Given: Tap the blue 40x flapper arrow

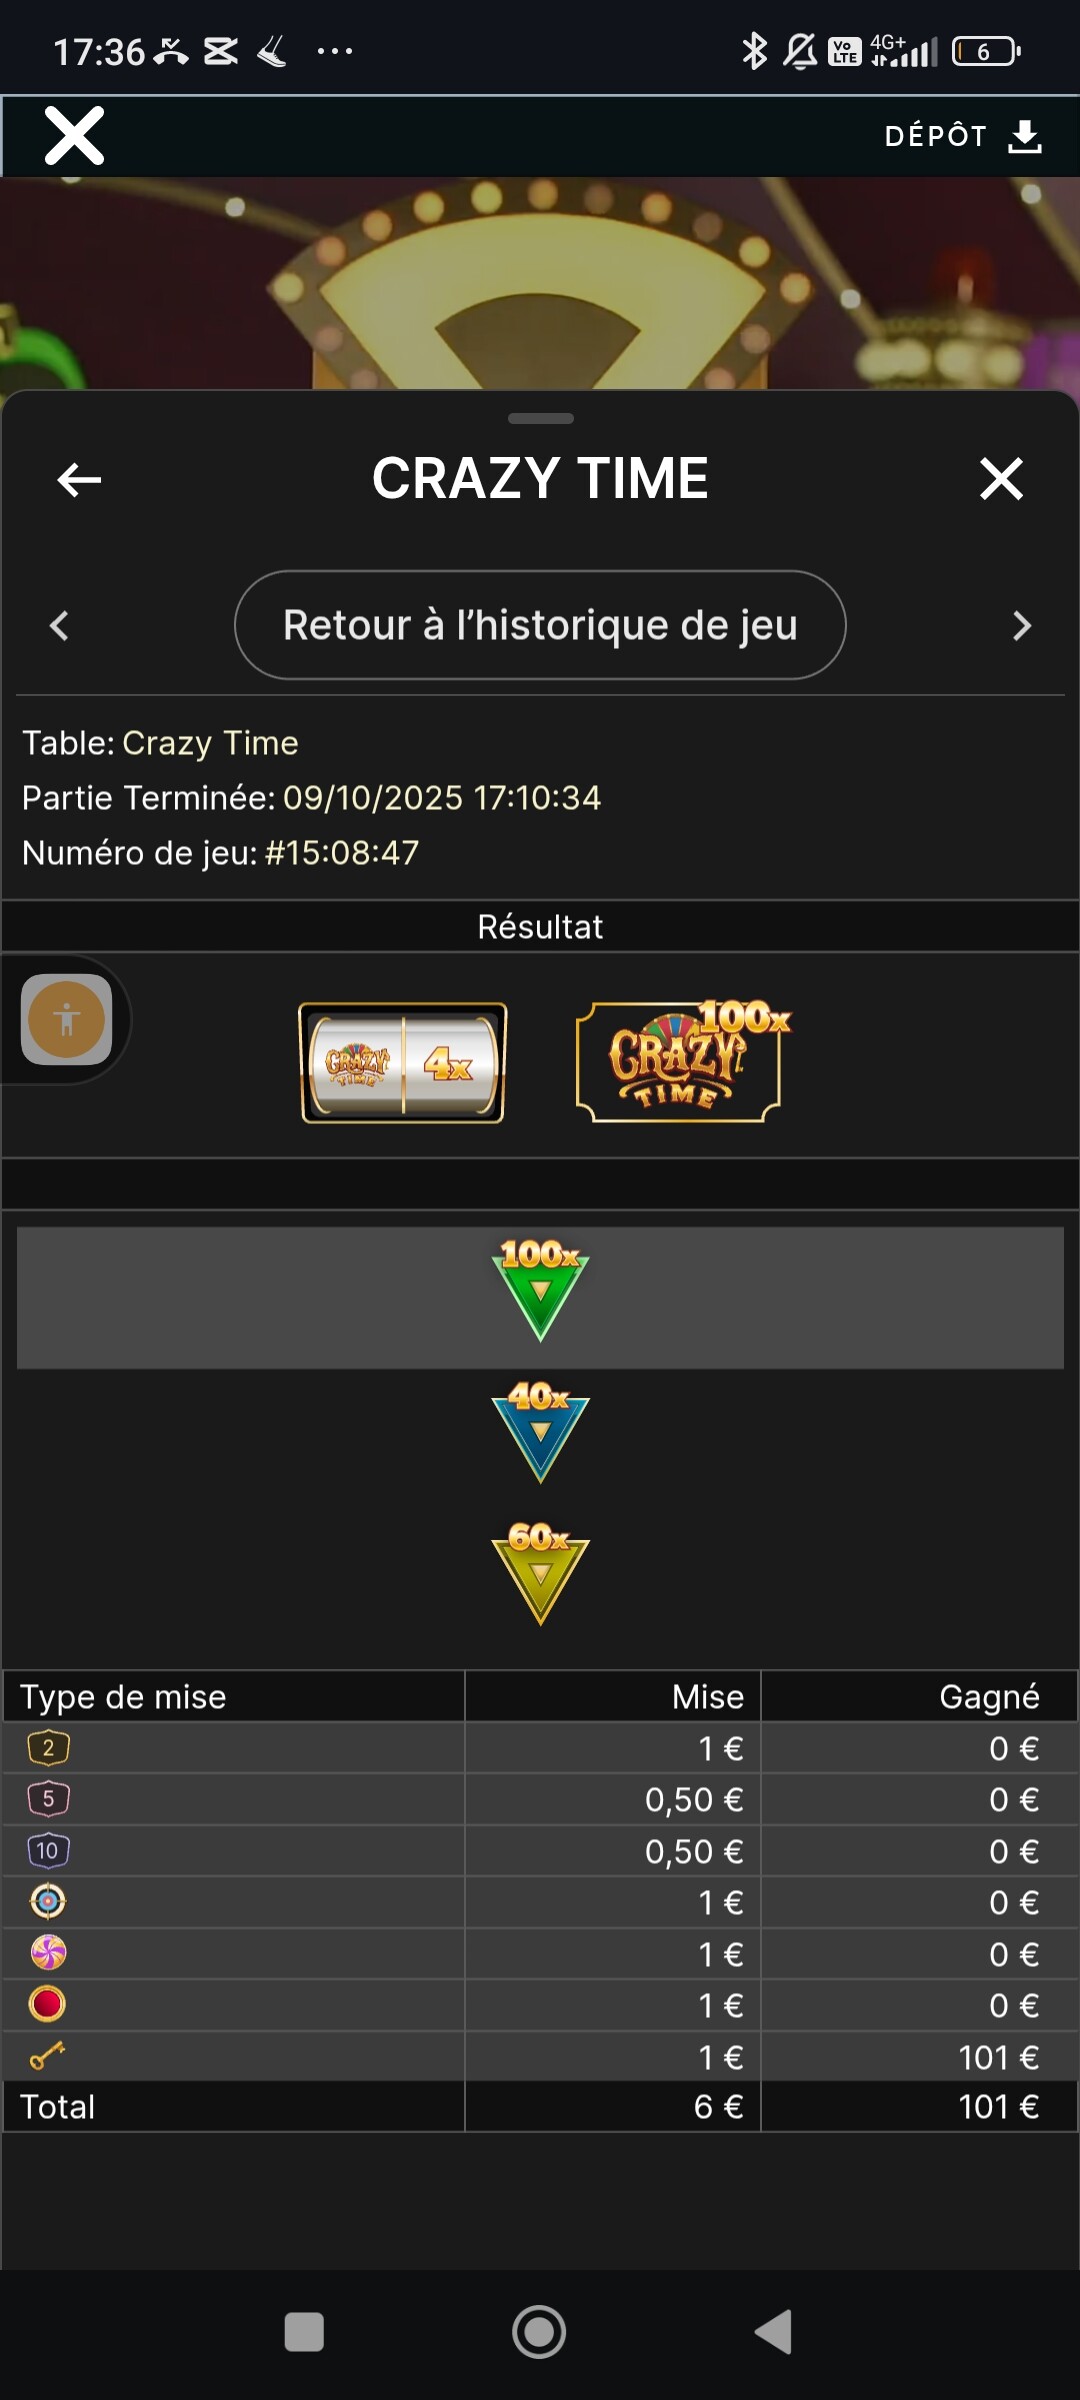Looking at the screenshot, I should click(540, 1431).
